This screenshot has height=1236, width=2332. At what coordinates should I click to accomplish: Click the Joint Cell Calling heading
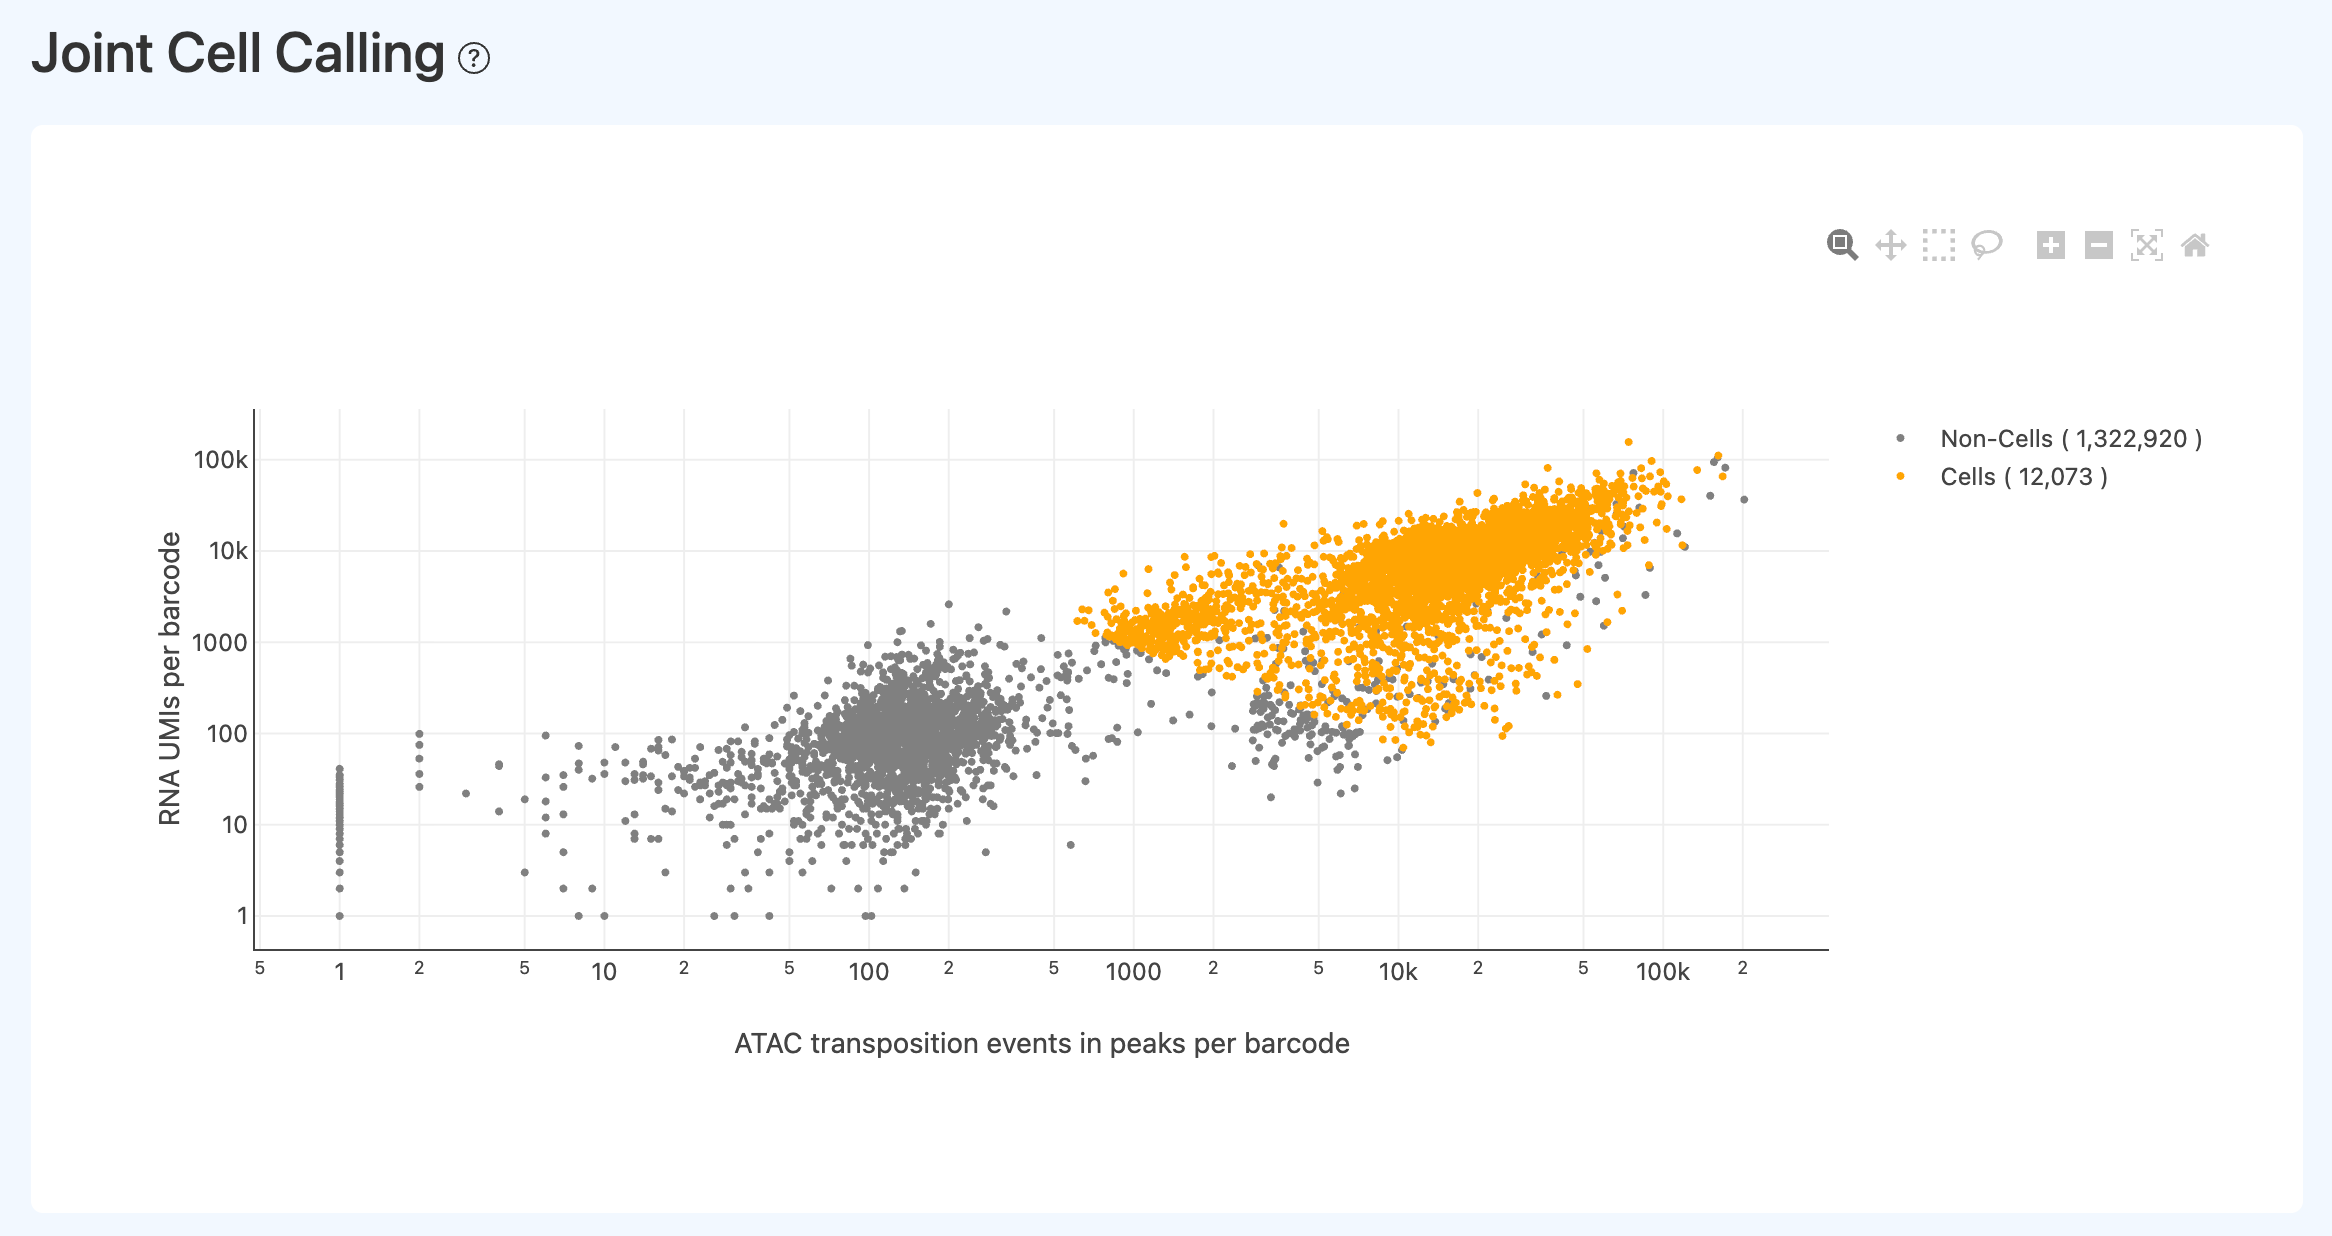pyautogui.click(x=238, y=54)
